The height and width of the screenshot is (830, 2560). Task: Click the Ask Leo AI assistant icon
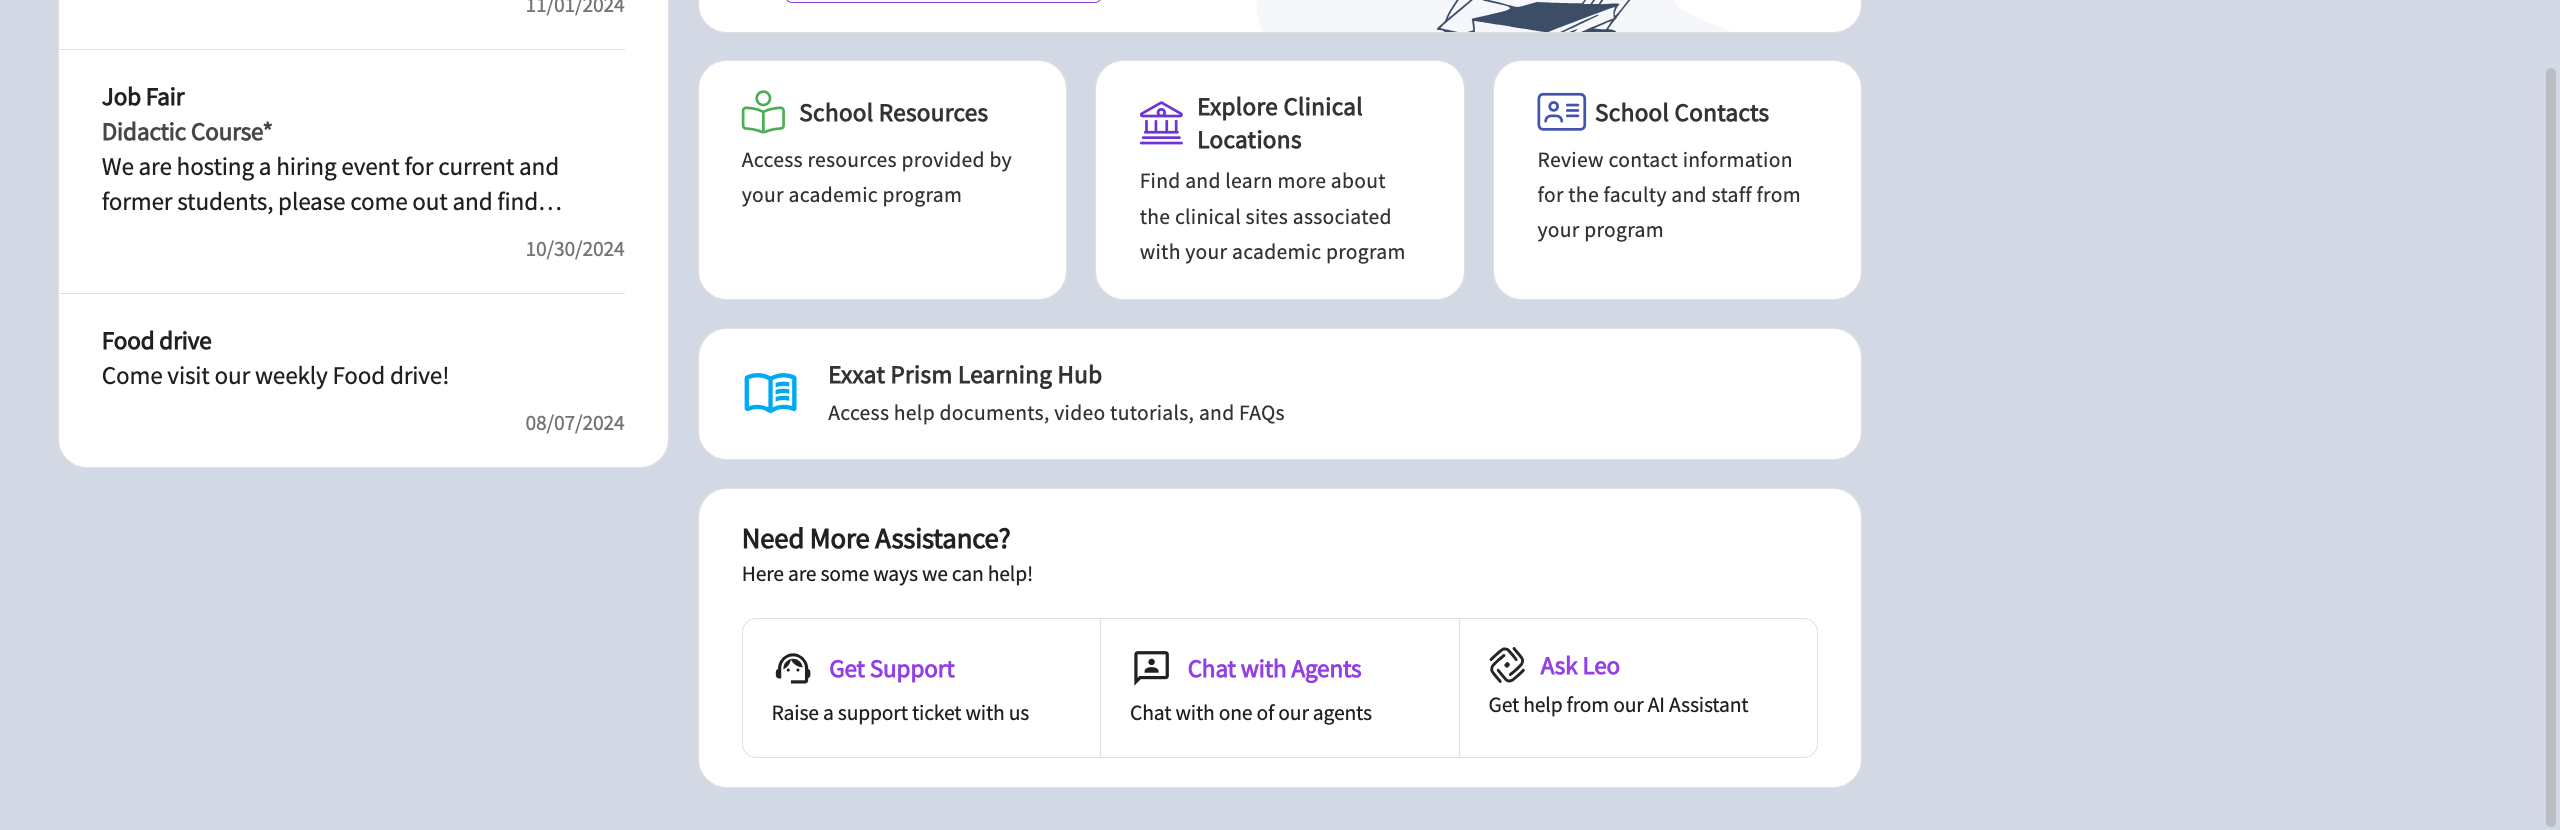tap(1507, 665)
